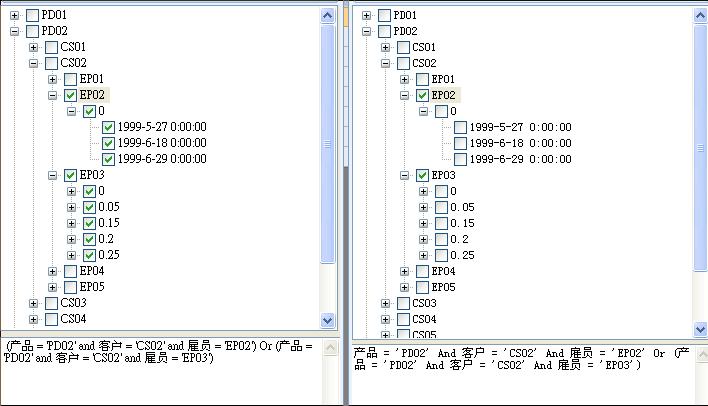This screenshot has width=708, height=406.
Task: Uncheck 1999-5-27 checkbox in left tree
Action: pos(108,127)
